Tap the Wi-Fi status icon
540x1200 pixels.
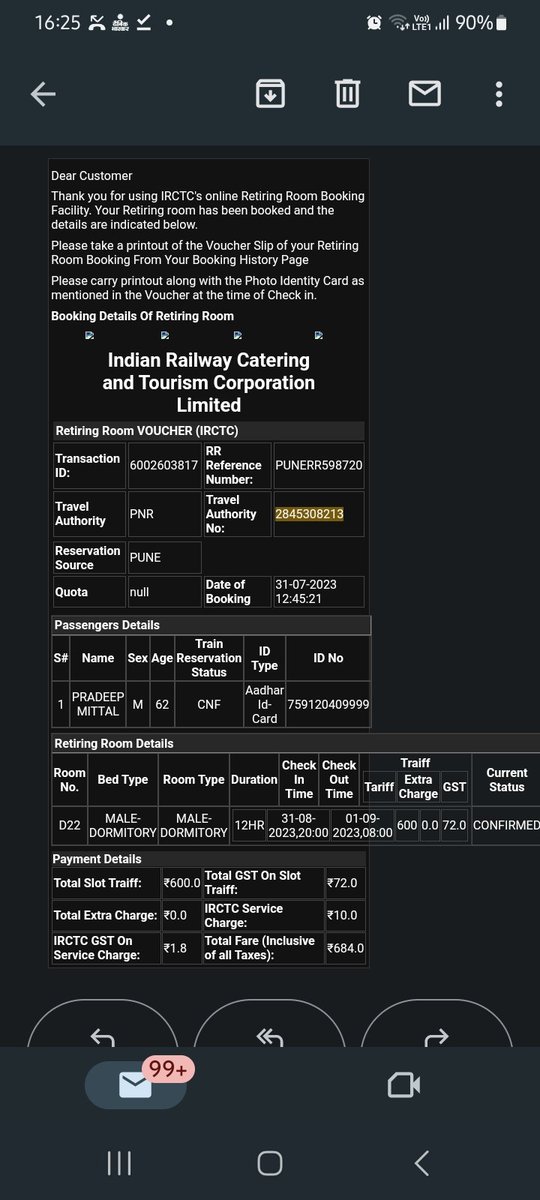tap(400, 22)
